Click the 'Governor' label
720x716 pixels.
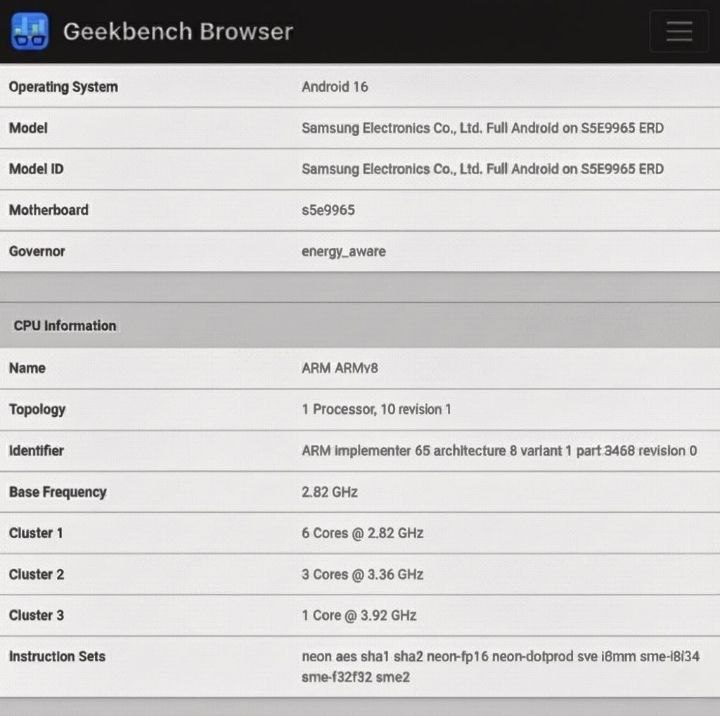tap(37, 251)
